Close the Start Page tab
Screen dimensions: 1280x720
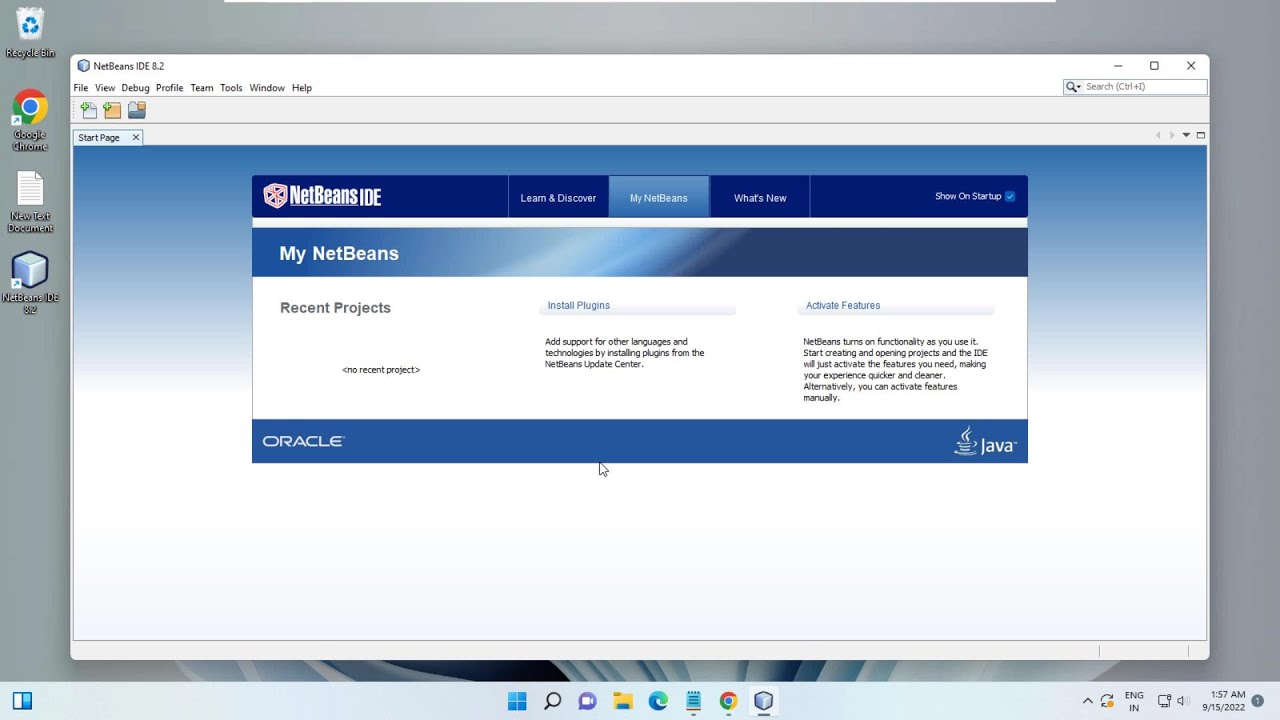point(136,138)
